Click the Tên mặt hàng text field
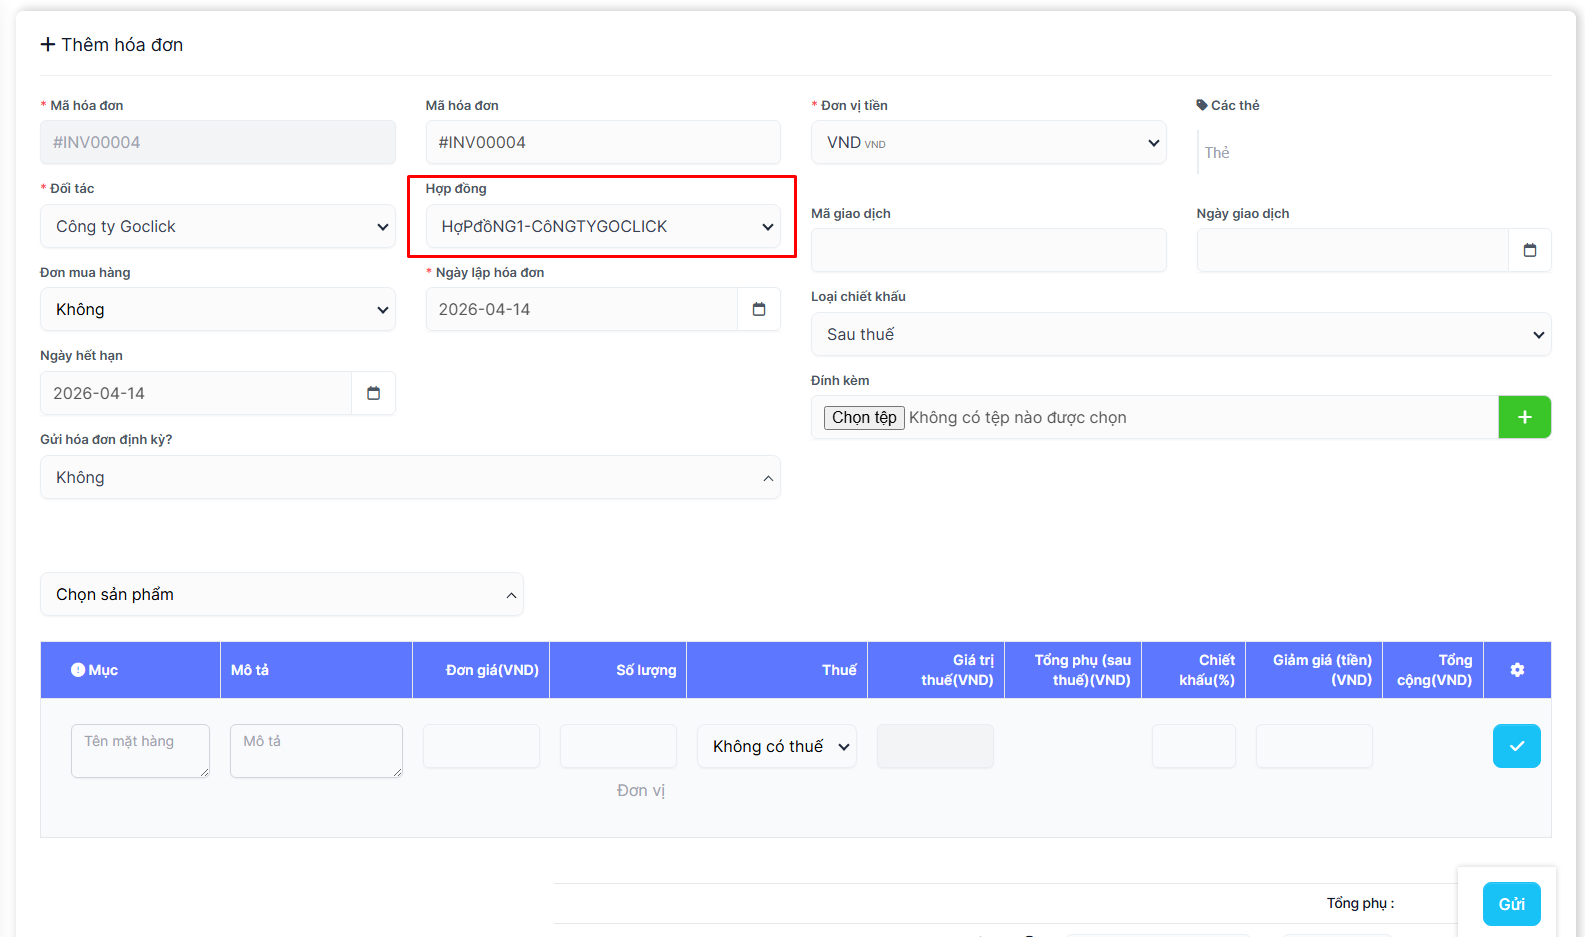This screenshot has height=937, width=1585. 140,751
